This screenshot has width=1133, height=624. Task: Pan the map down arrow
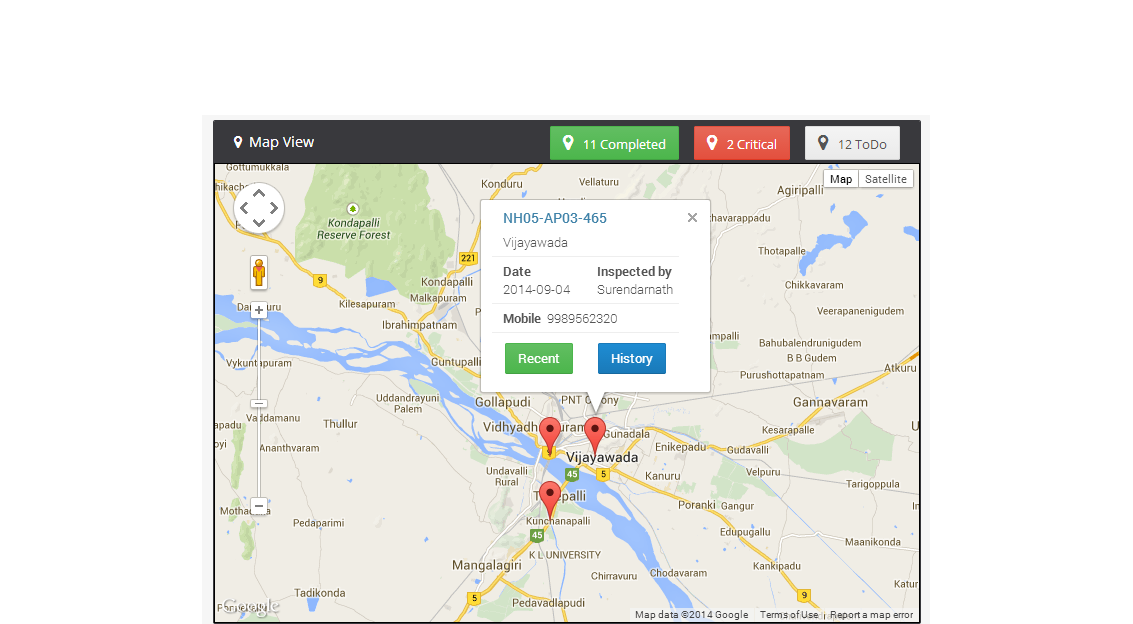coord(259,222)
